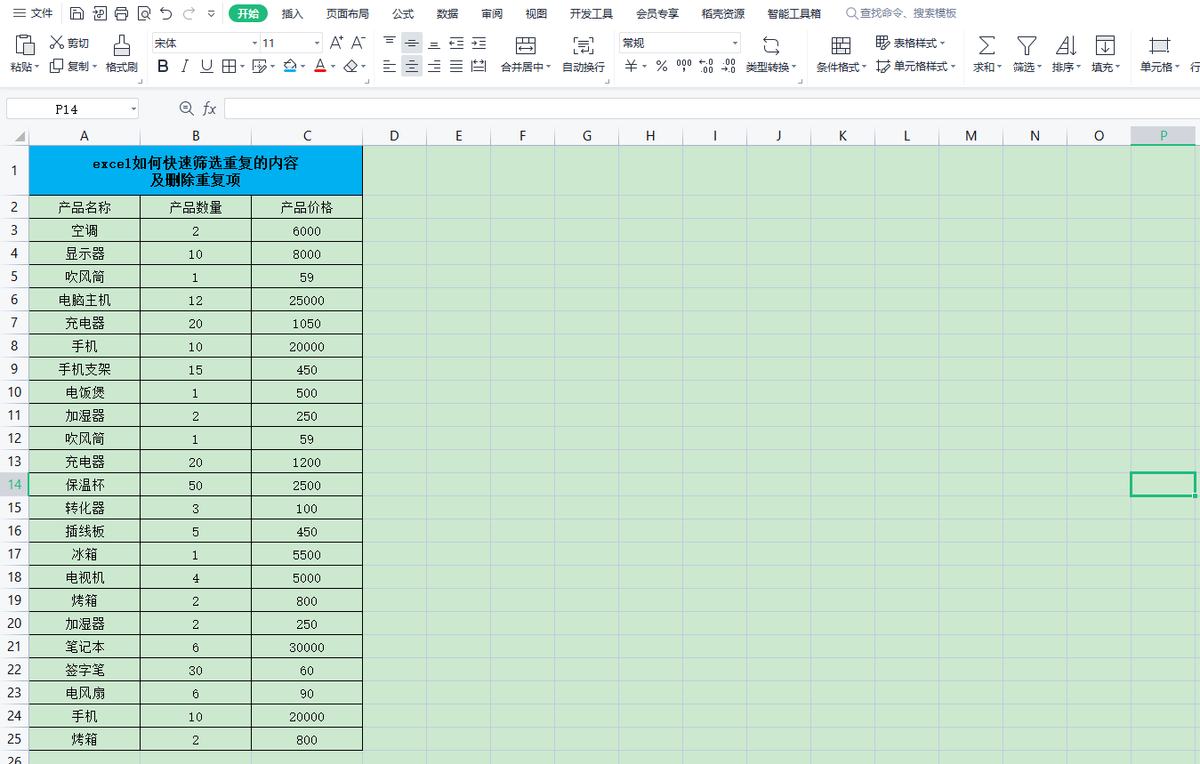Image resolution: width=1200 pixels, height=764 pixels.
Task: Click the Redo arrow icon
Action: click(x=188, y=14)
